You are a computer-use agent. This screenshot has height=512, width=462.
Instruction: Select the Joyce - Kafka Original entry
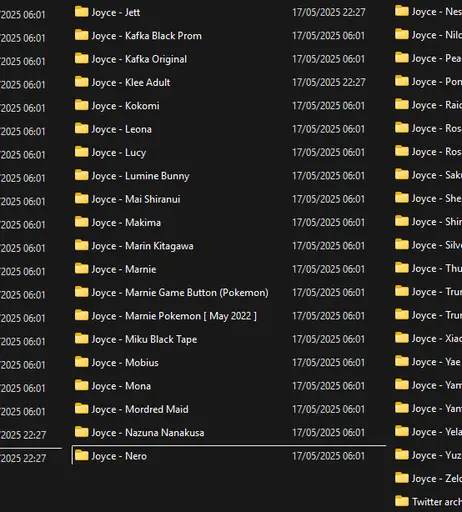click(139, 59)
